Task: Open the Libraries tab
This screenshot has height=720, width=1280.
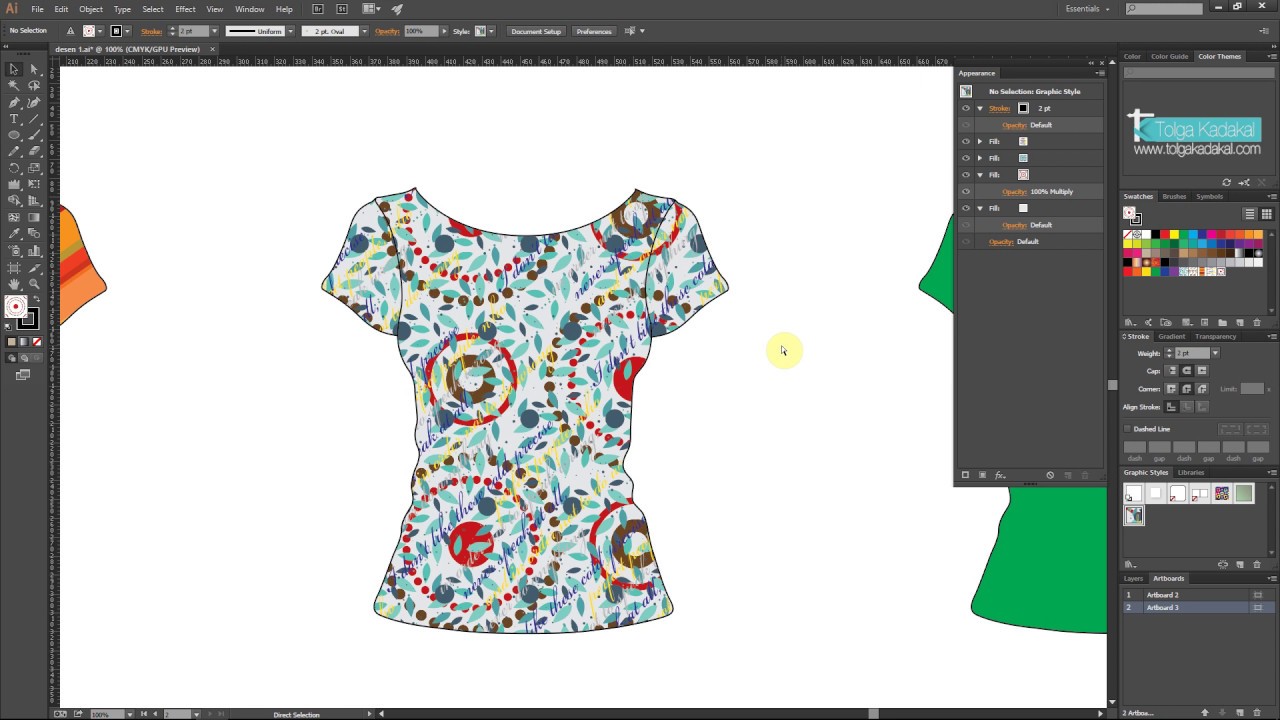Action: point(1191,472)
